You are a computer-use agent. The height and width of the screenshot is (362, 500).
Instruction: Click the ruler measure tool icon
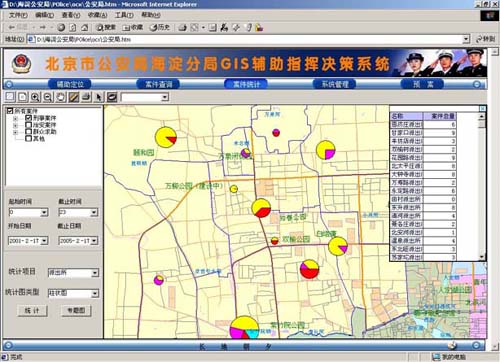pyautogui.click(x=73, y=97)
